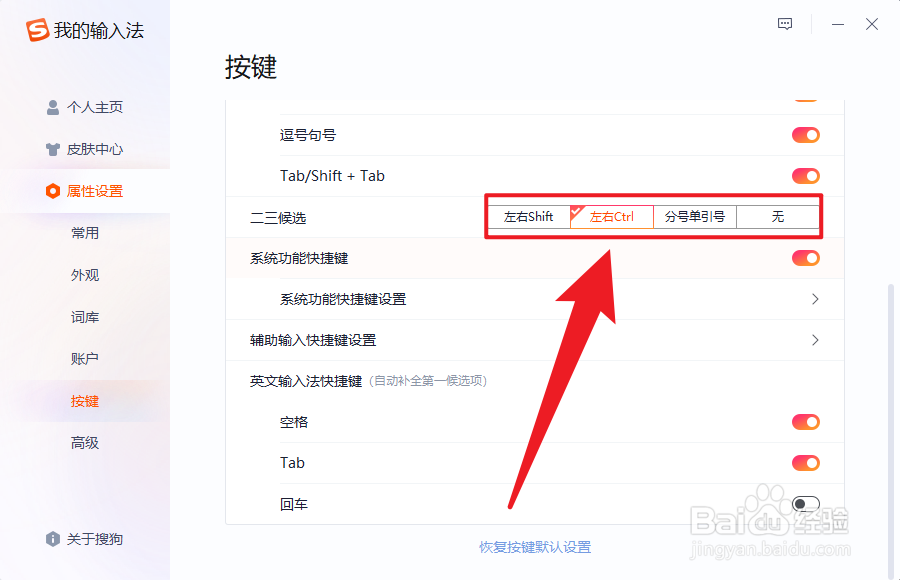Open 个人主页 from the sidebar
The width and height of the screenshot is (900, 580).
(95, 107)
